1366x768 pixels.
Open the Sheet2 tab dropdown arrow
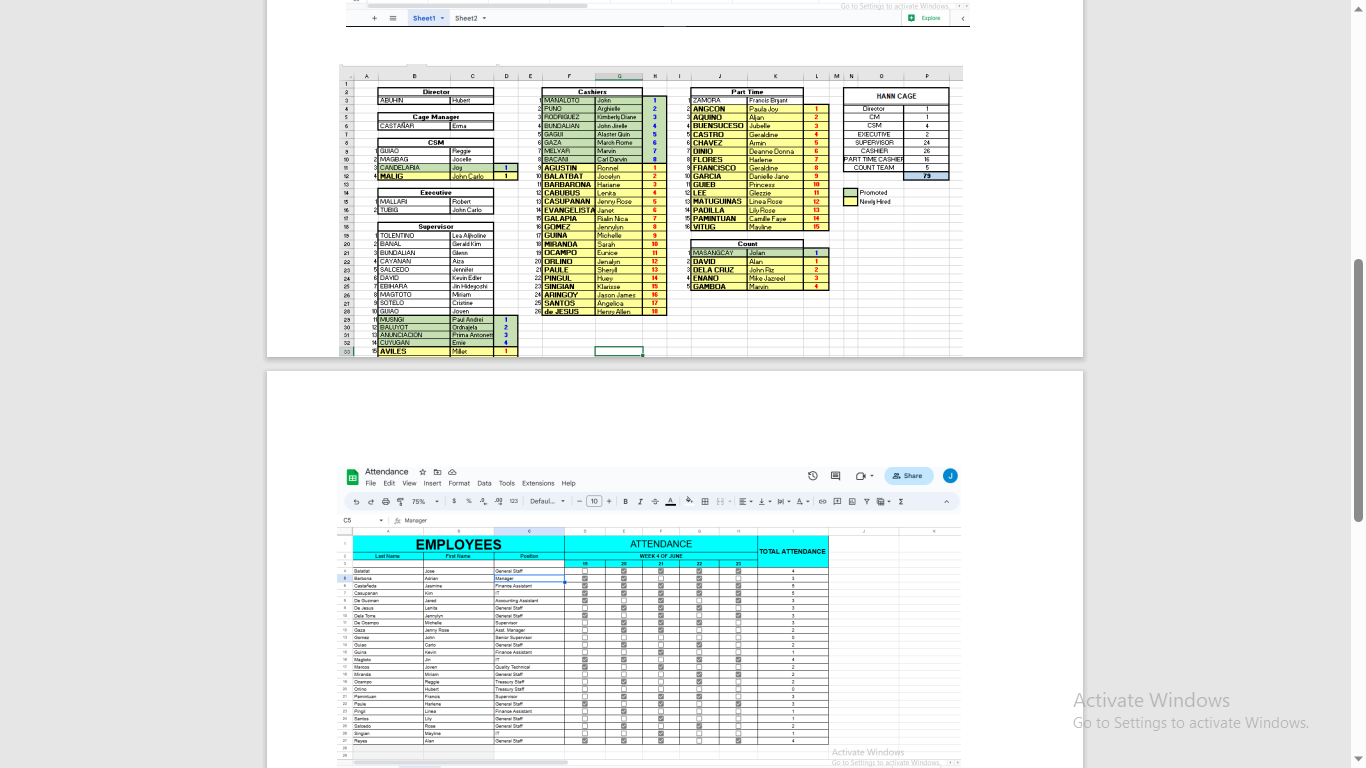484,18
